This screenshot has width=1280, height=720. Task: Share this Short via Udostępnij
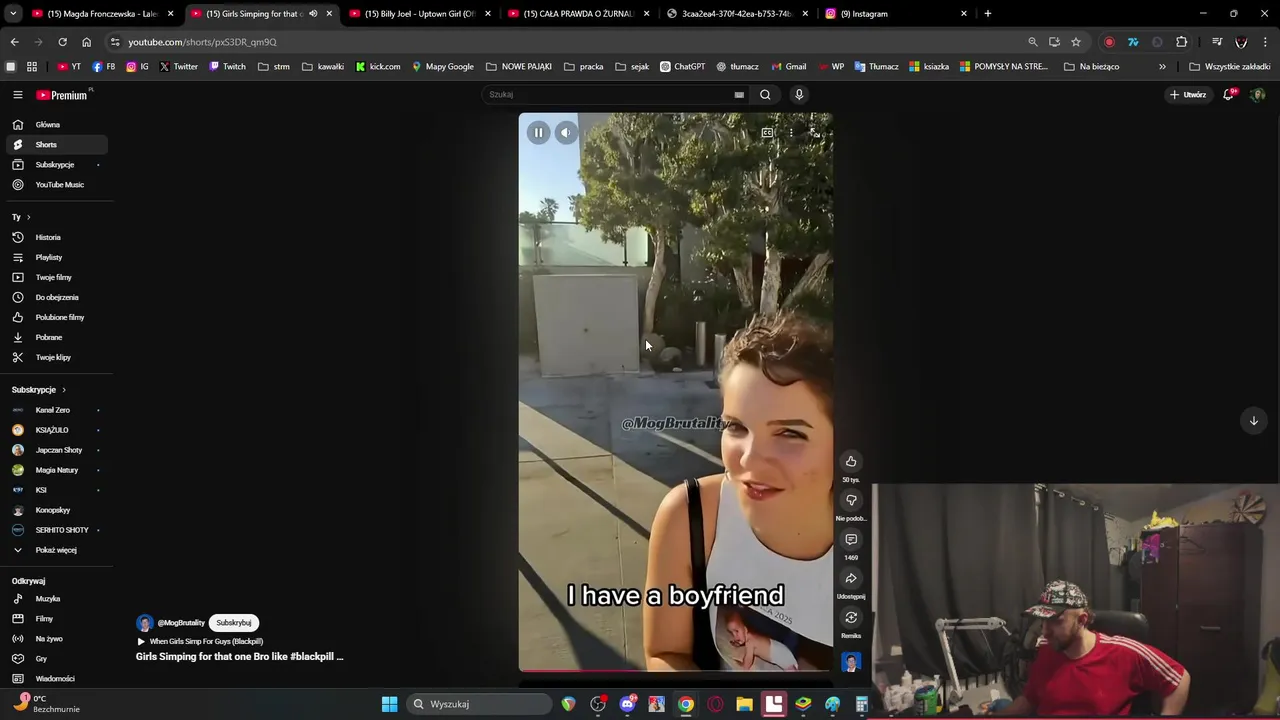[851, 578]
